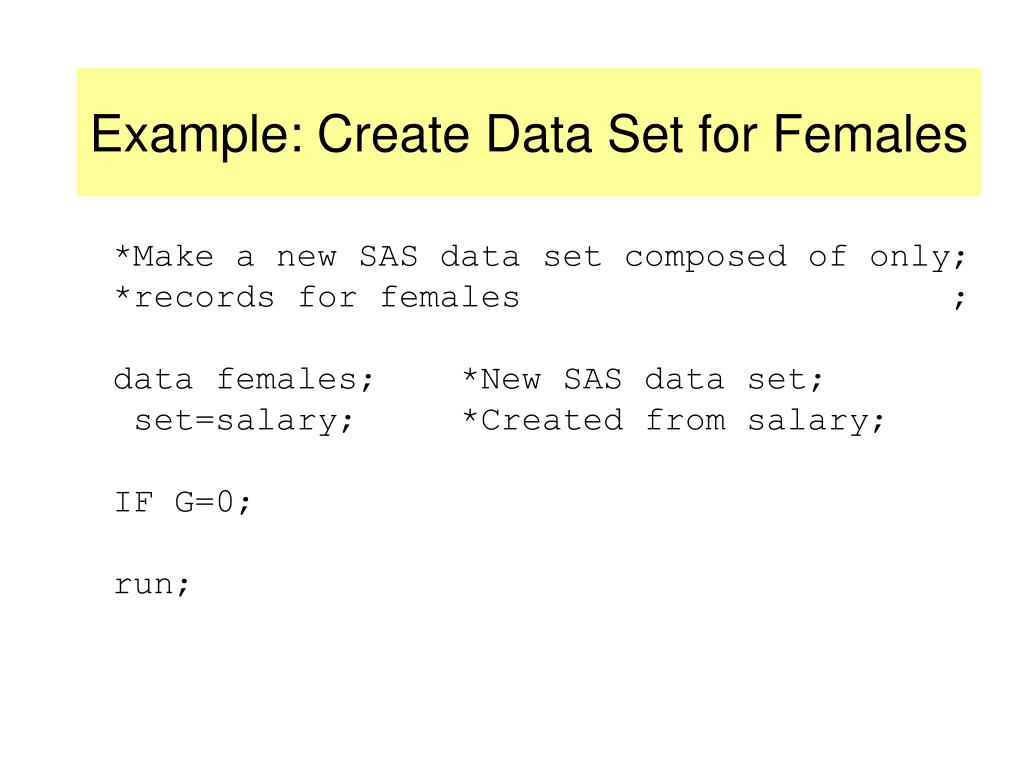Click the word 'composed' in the first comment

pos(705,257)
